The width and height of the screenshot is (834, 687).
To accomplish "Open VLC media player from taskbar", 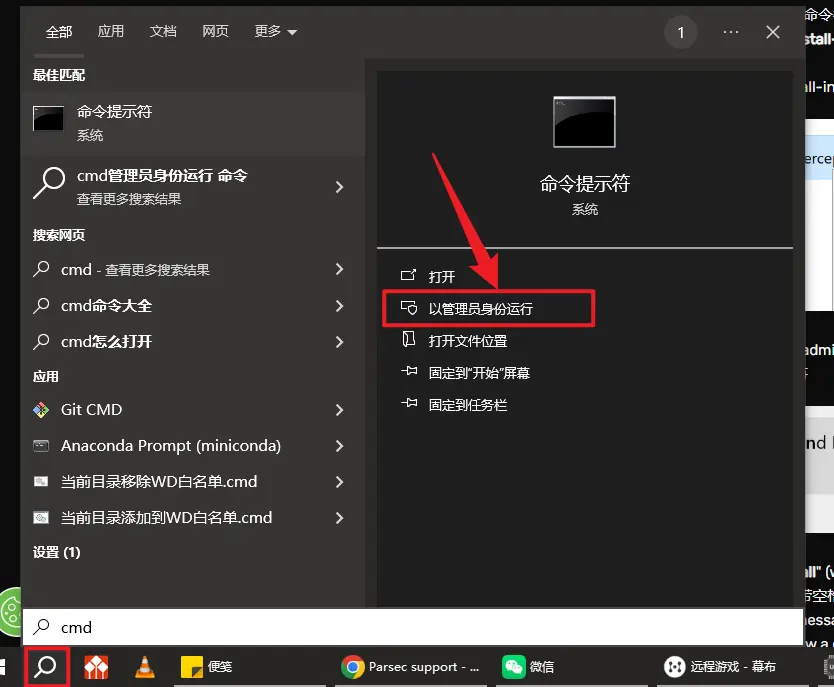I will pyautogui.click(x=145, y=667).
